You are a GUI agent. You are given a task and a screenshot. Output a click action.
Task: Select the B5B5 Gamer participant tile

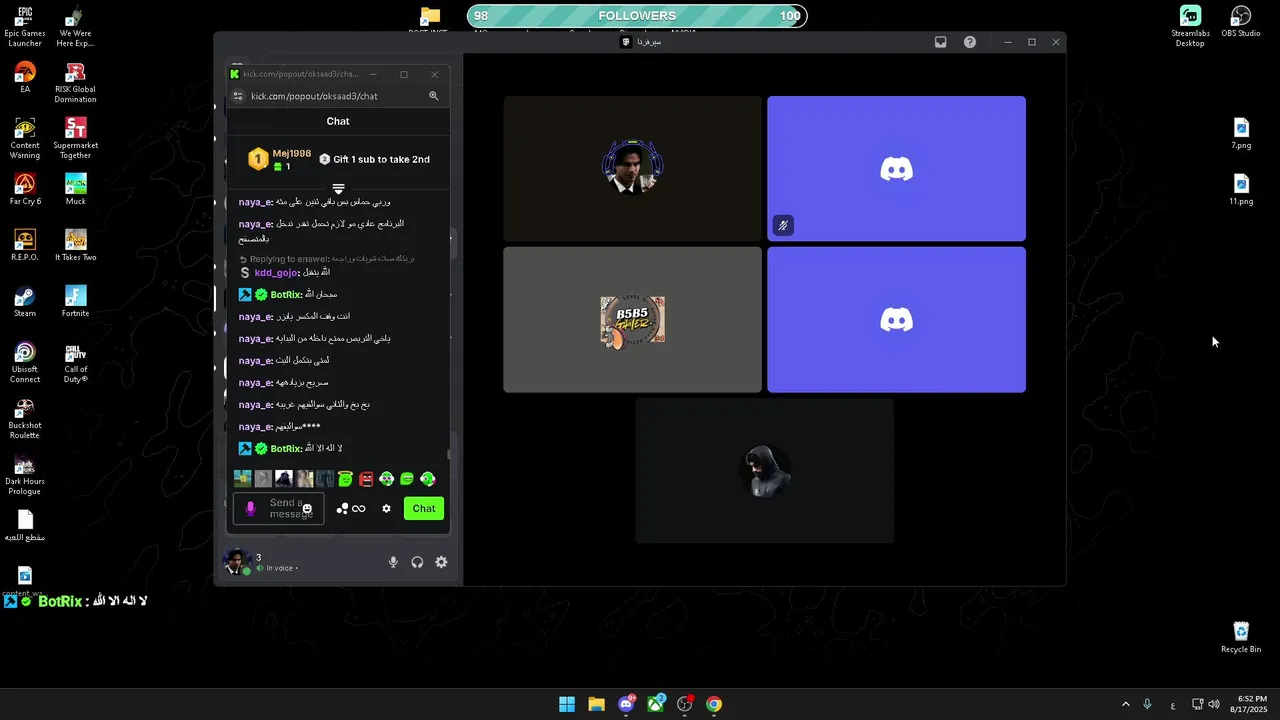pos(632,320)
